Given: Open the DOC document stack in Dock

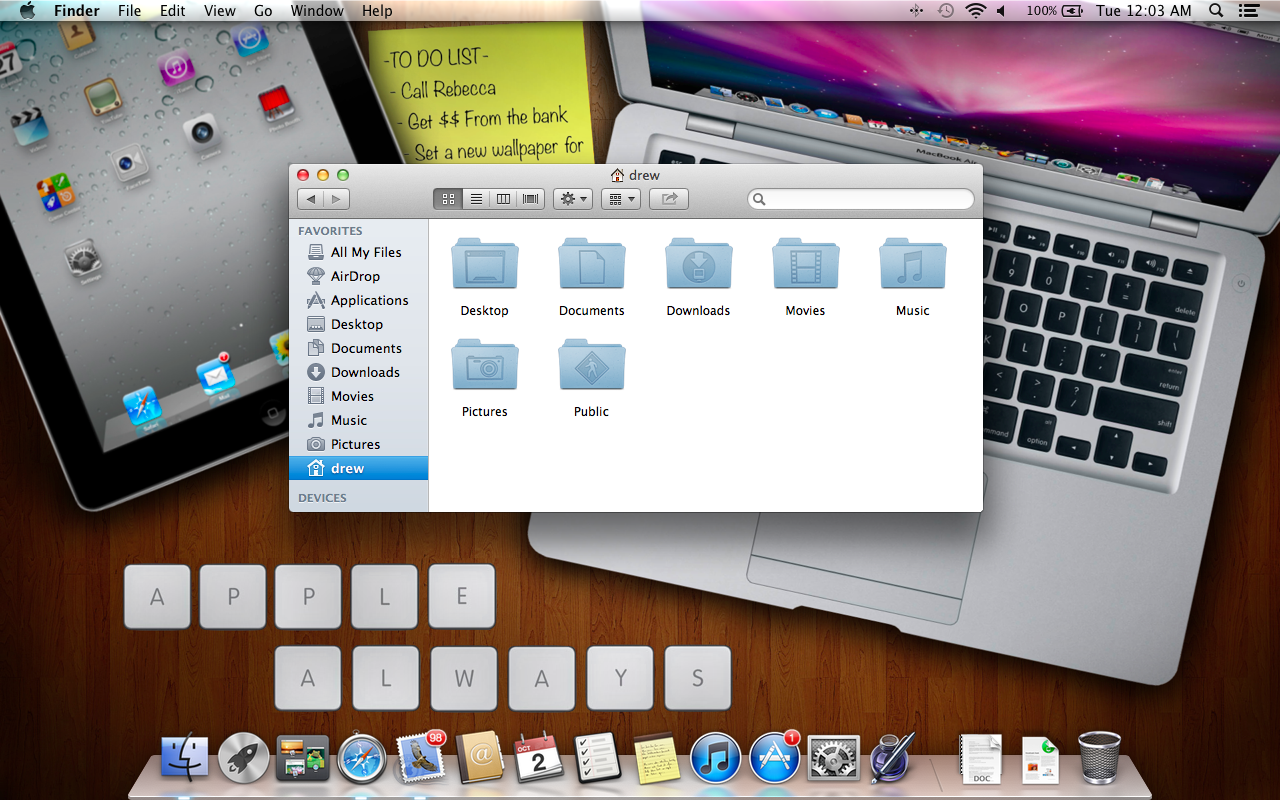Looking at the screenshot, I should pyautogui.click(x=981, y=758).
